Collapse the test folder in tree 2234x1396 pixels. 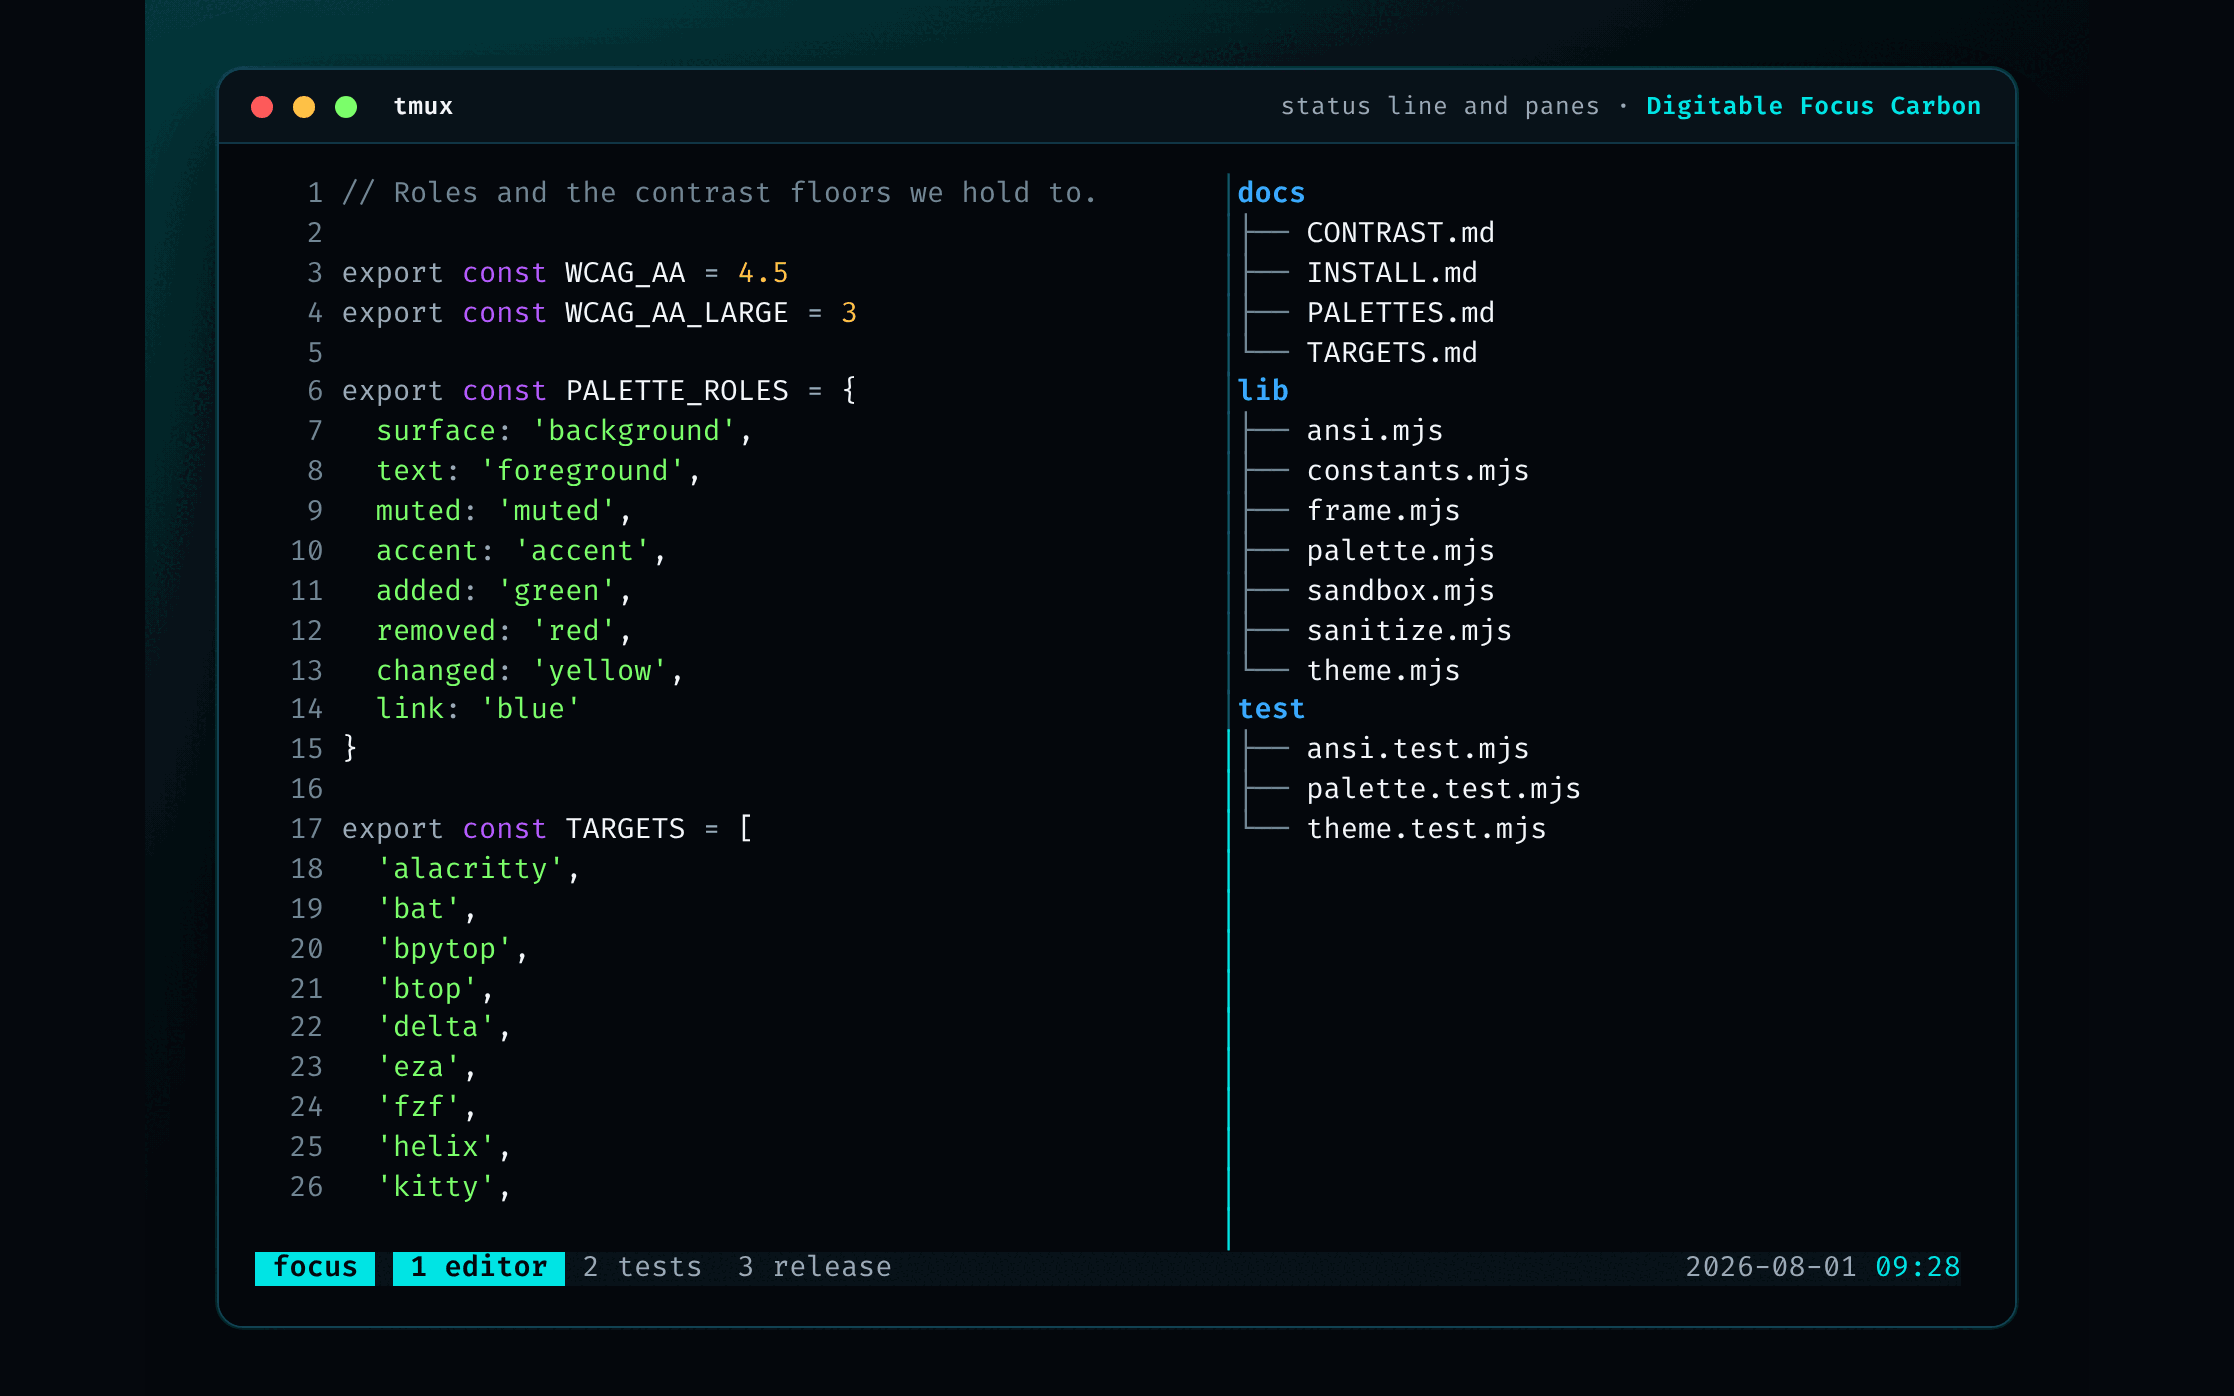point(1271,709)
